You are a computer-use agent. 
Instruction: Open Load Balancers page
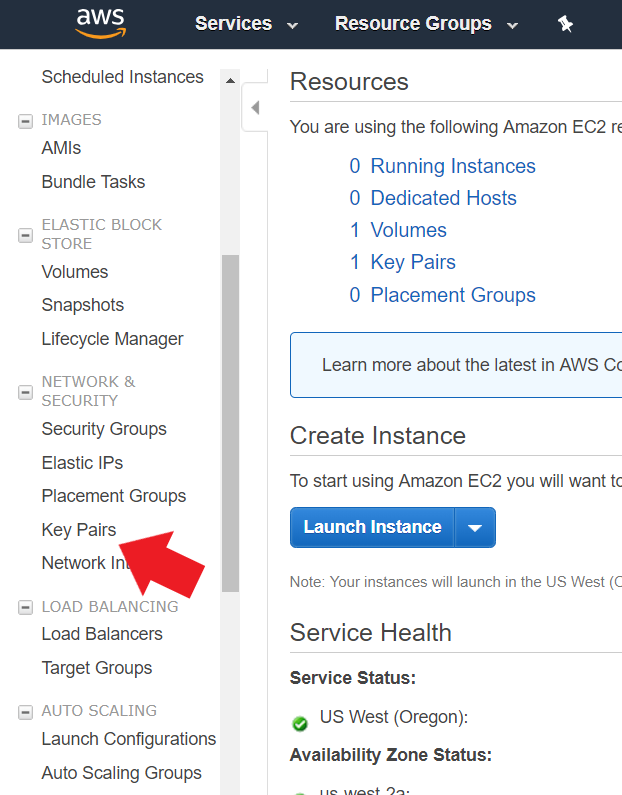click(102, 634)
